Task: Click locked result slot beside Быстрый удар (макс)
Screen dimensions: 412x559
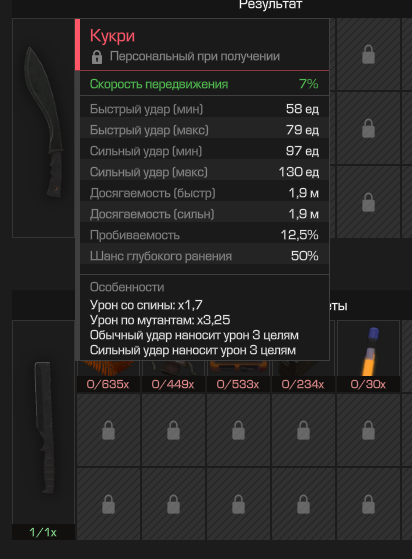Action: click(x=368, y=128)
